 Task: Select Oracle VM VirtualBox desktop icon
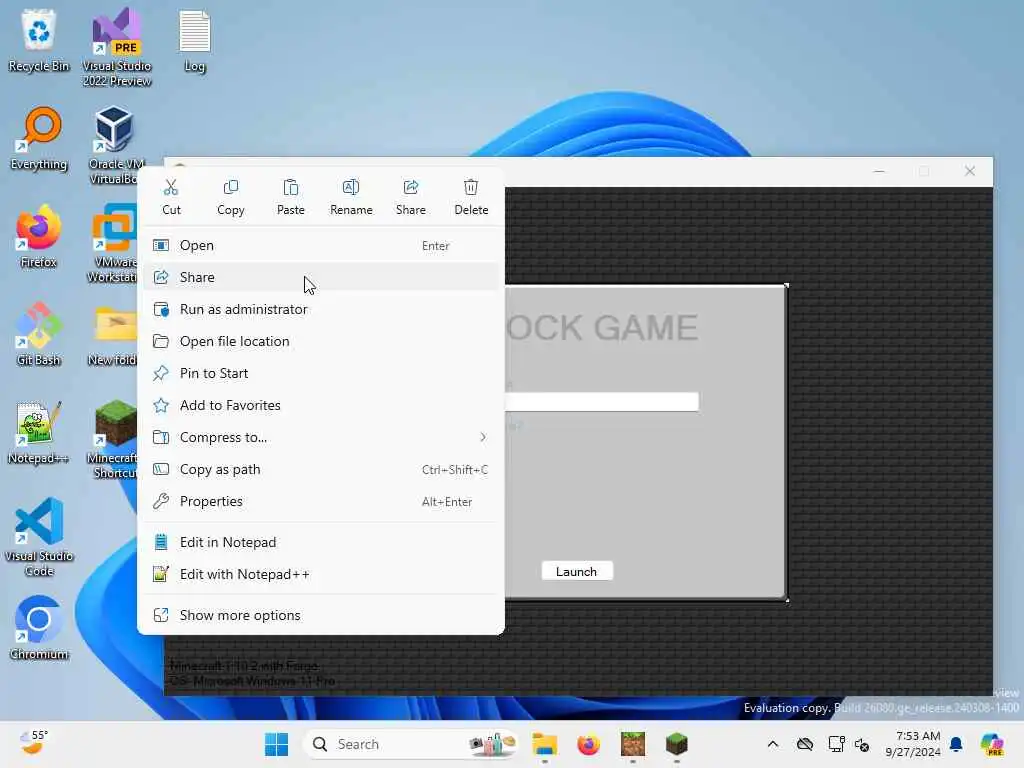click(x=114, y=145)
